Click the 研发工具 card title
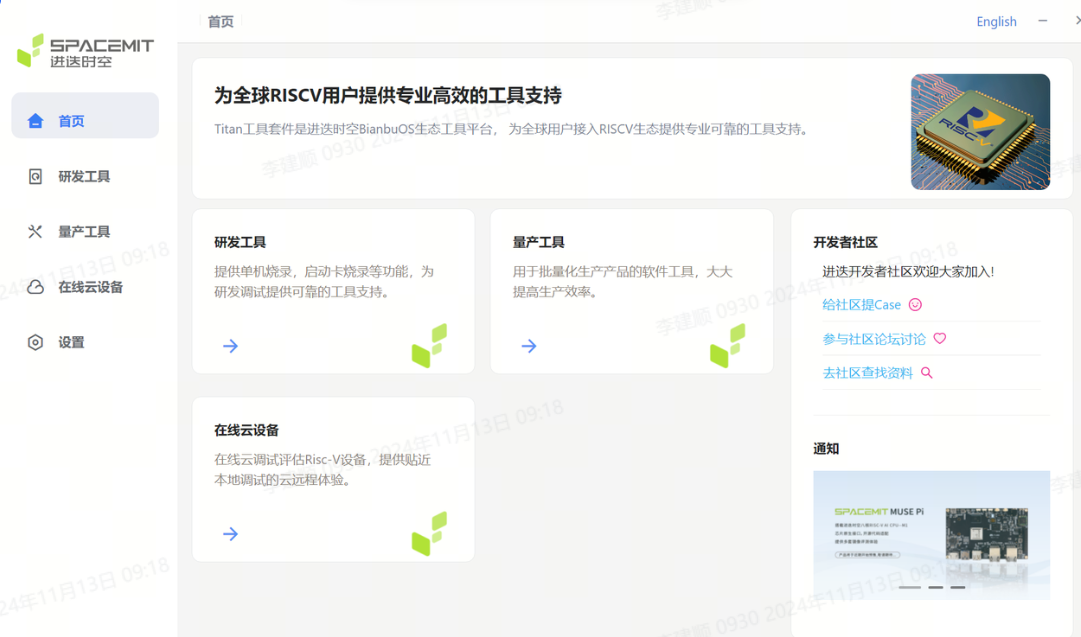 (x=240, y=242)
